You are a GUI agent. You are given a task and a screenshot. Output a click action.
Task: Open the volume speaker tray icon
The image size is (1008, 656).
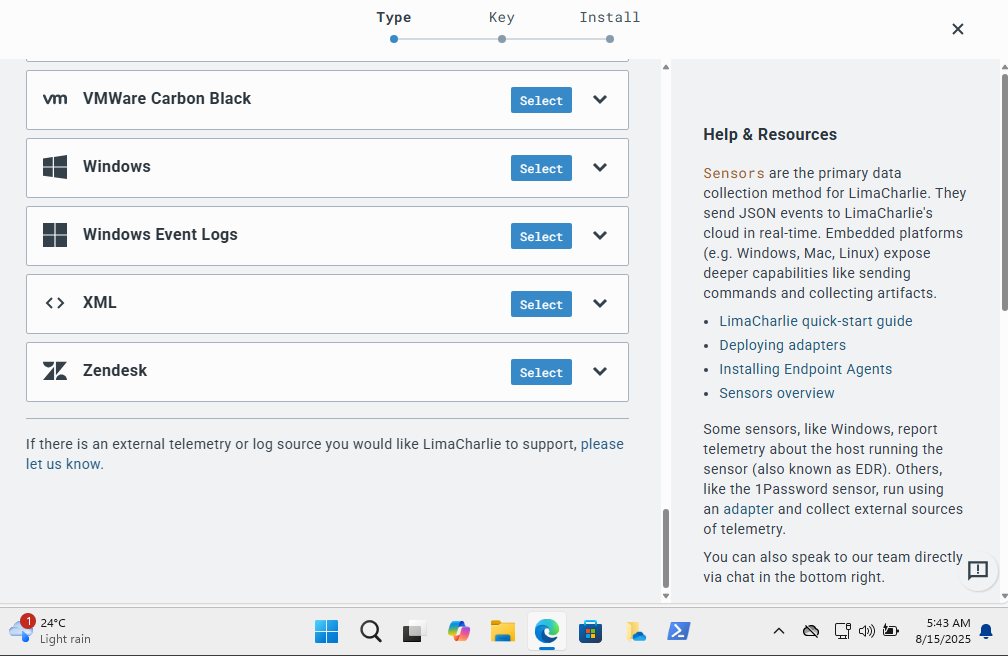coord(867,632)
